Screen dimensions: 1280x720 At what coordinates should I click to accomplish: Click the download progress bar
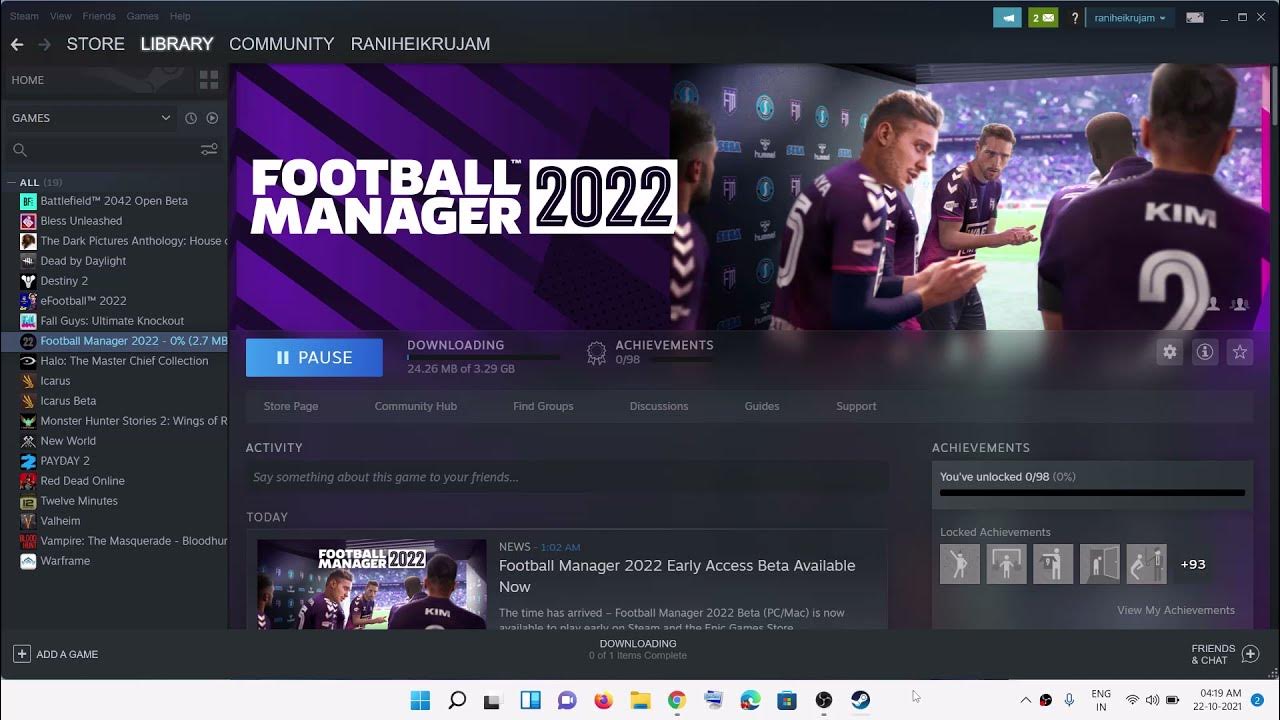483,357
